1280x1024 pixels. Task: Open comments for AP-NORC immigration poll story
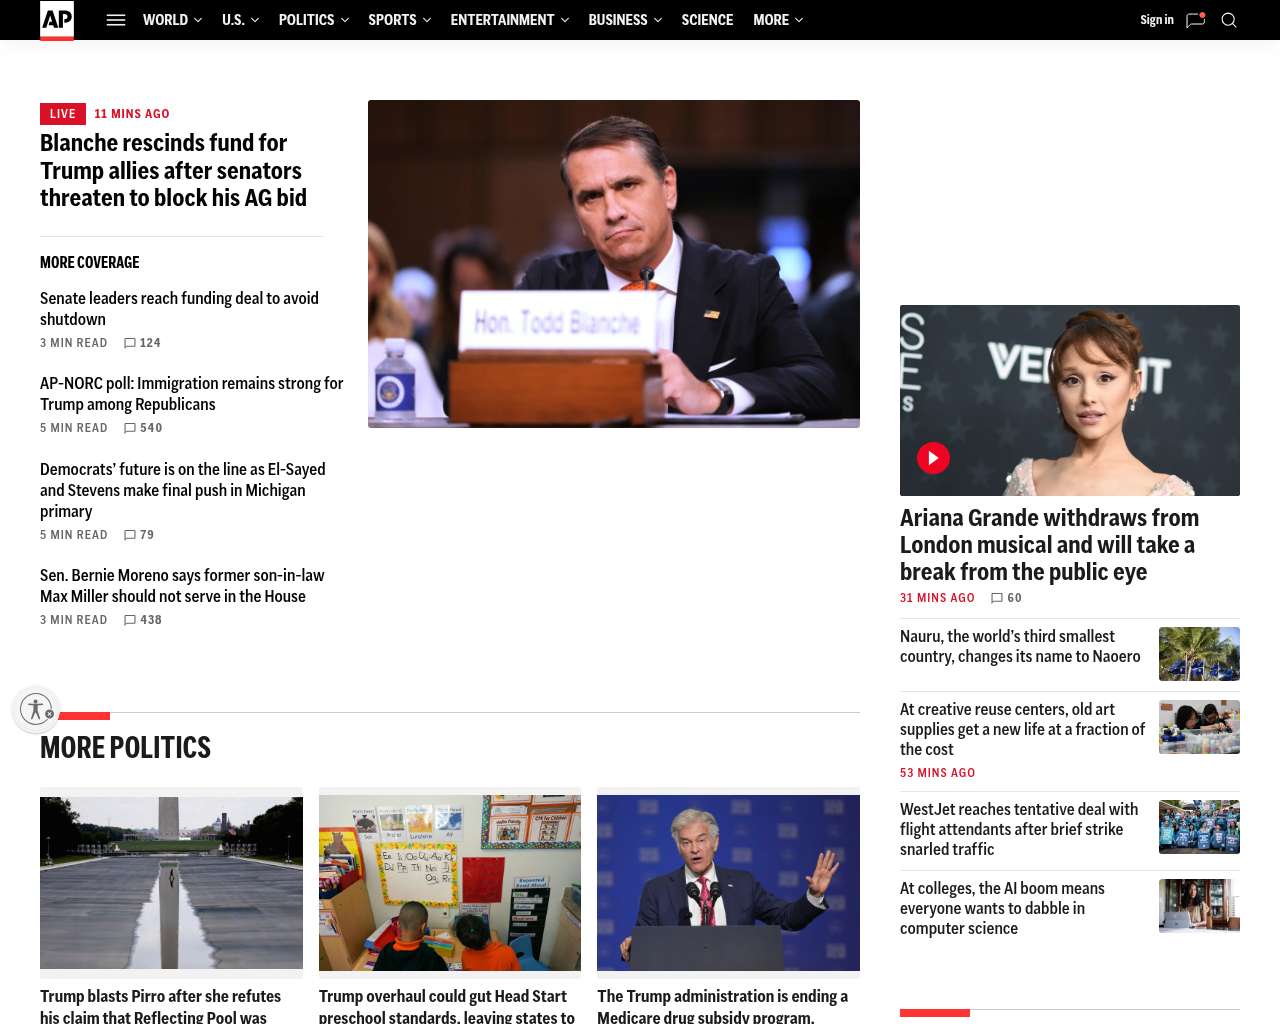tap(143, 428)
